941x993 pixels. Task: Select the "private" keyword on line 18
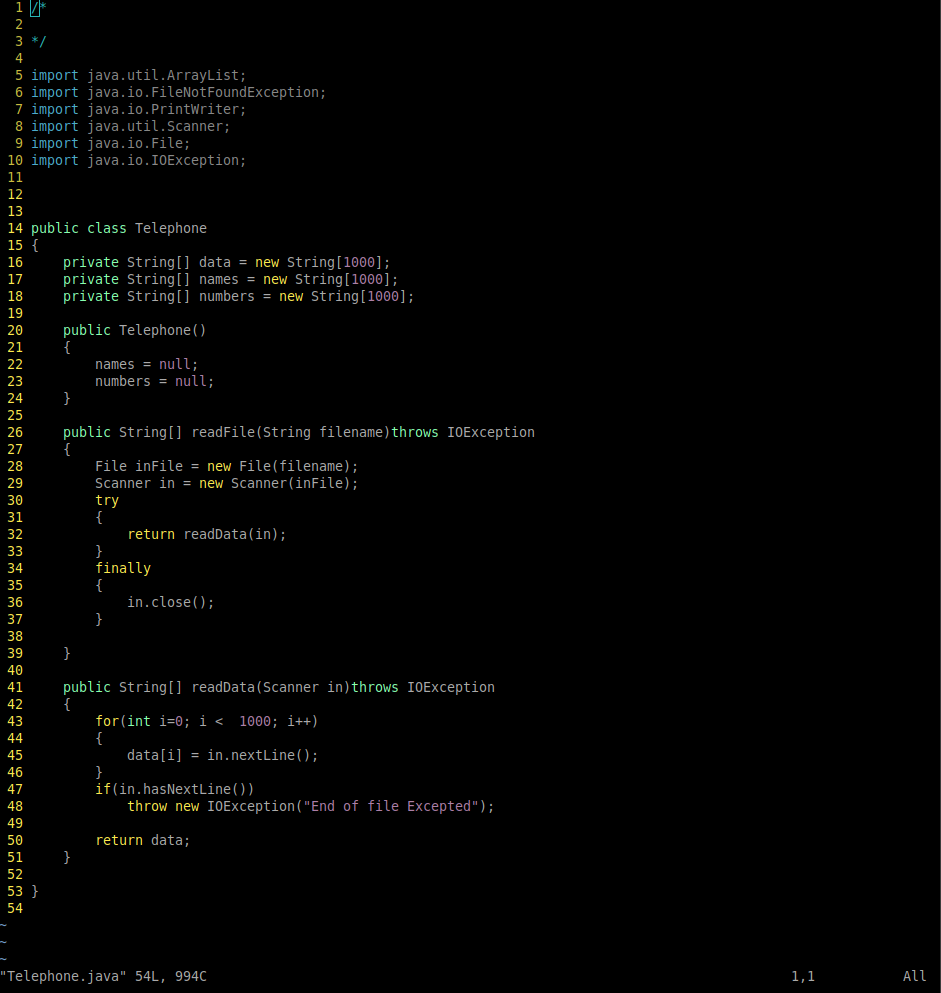(x=91, y=296)
